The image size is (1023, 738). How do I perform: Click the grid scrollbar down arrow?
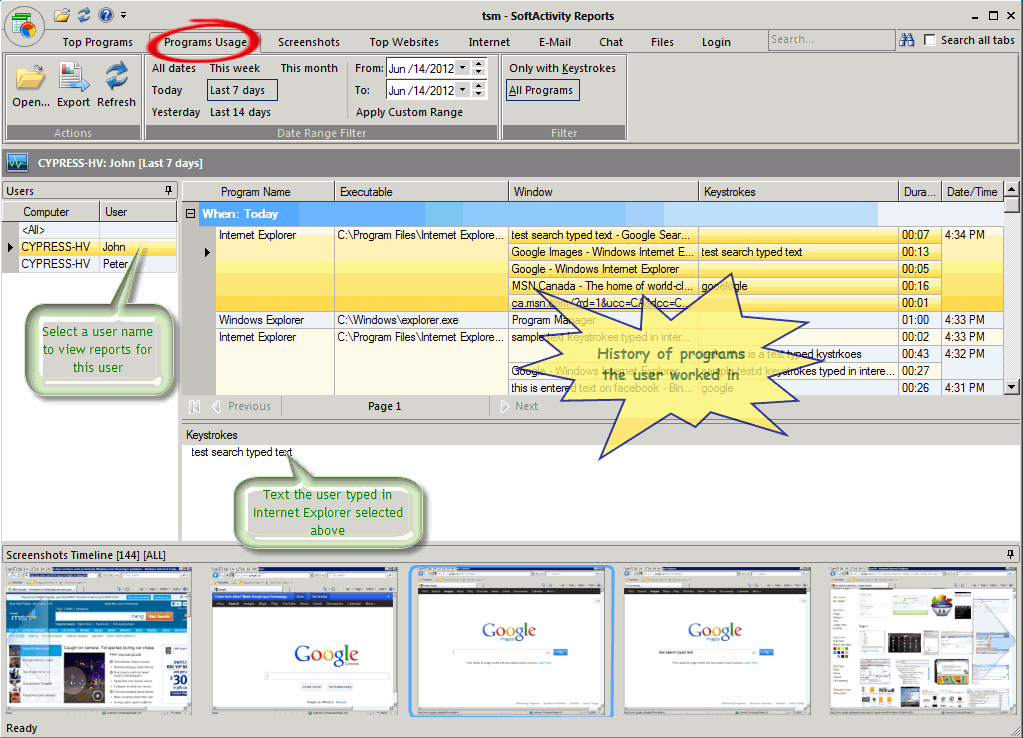1012,387
